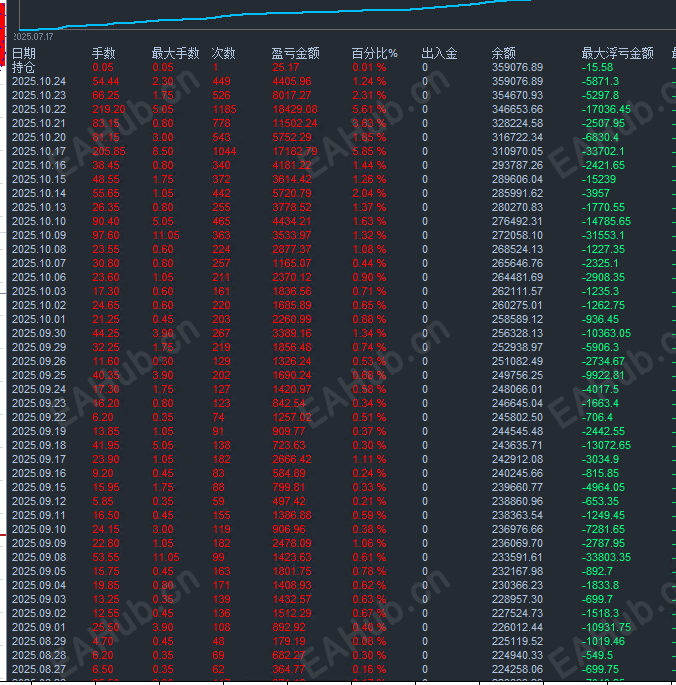
Task: Select date 2025.09.08 row
Action: pyautogui.click(x=39, y=557)
